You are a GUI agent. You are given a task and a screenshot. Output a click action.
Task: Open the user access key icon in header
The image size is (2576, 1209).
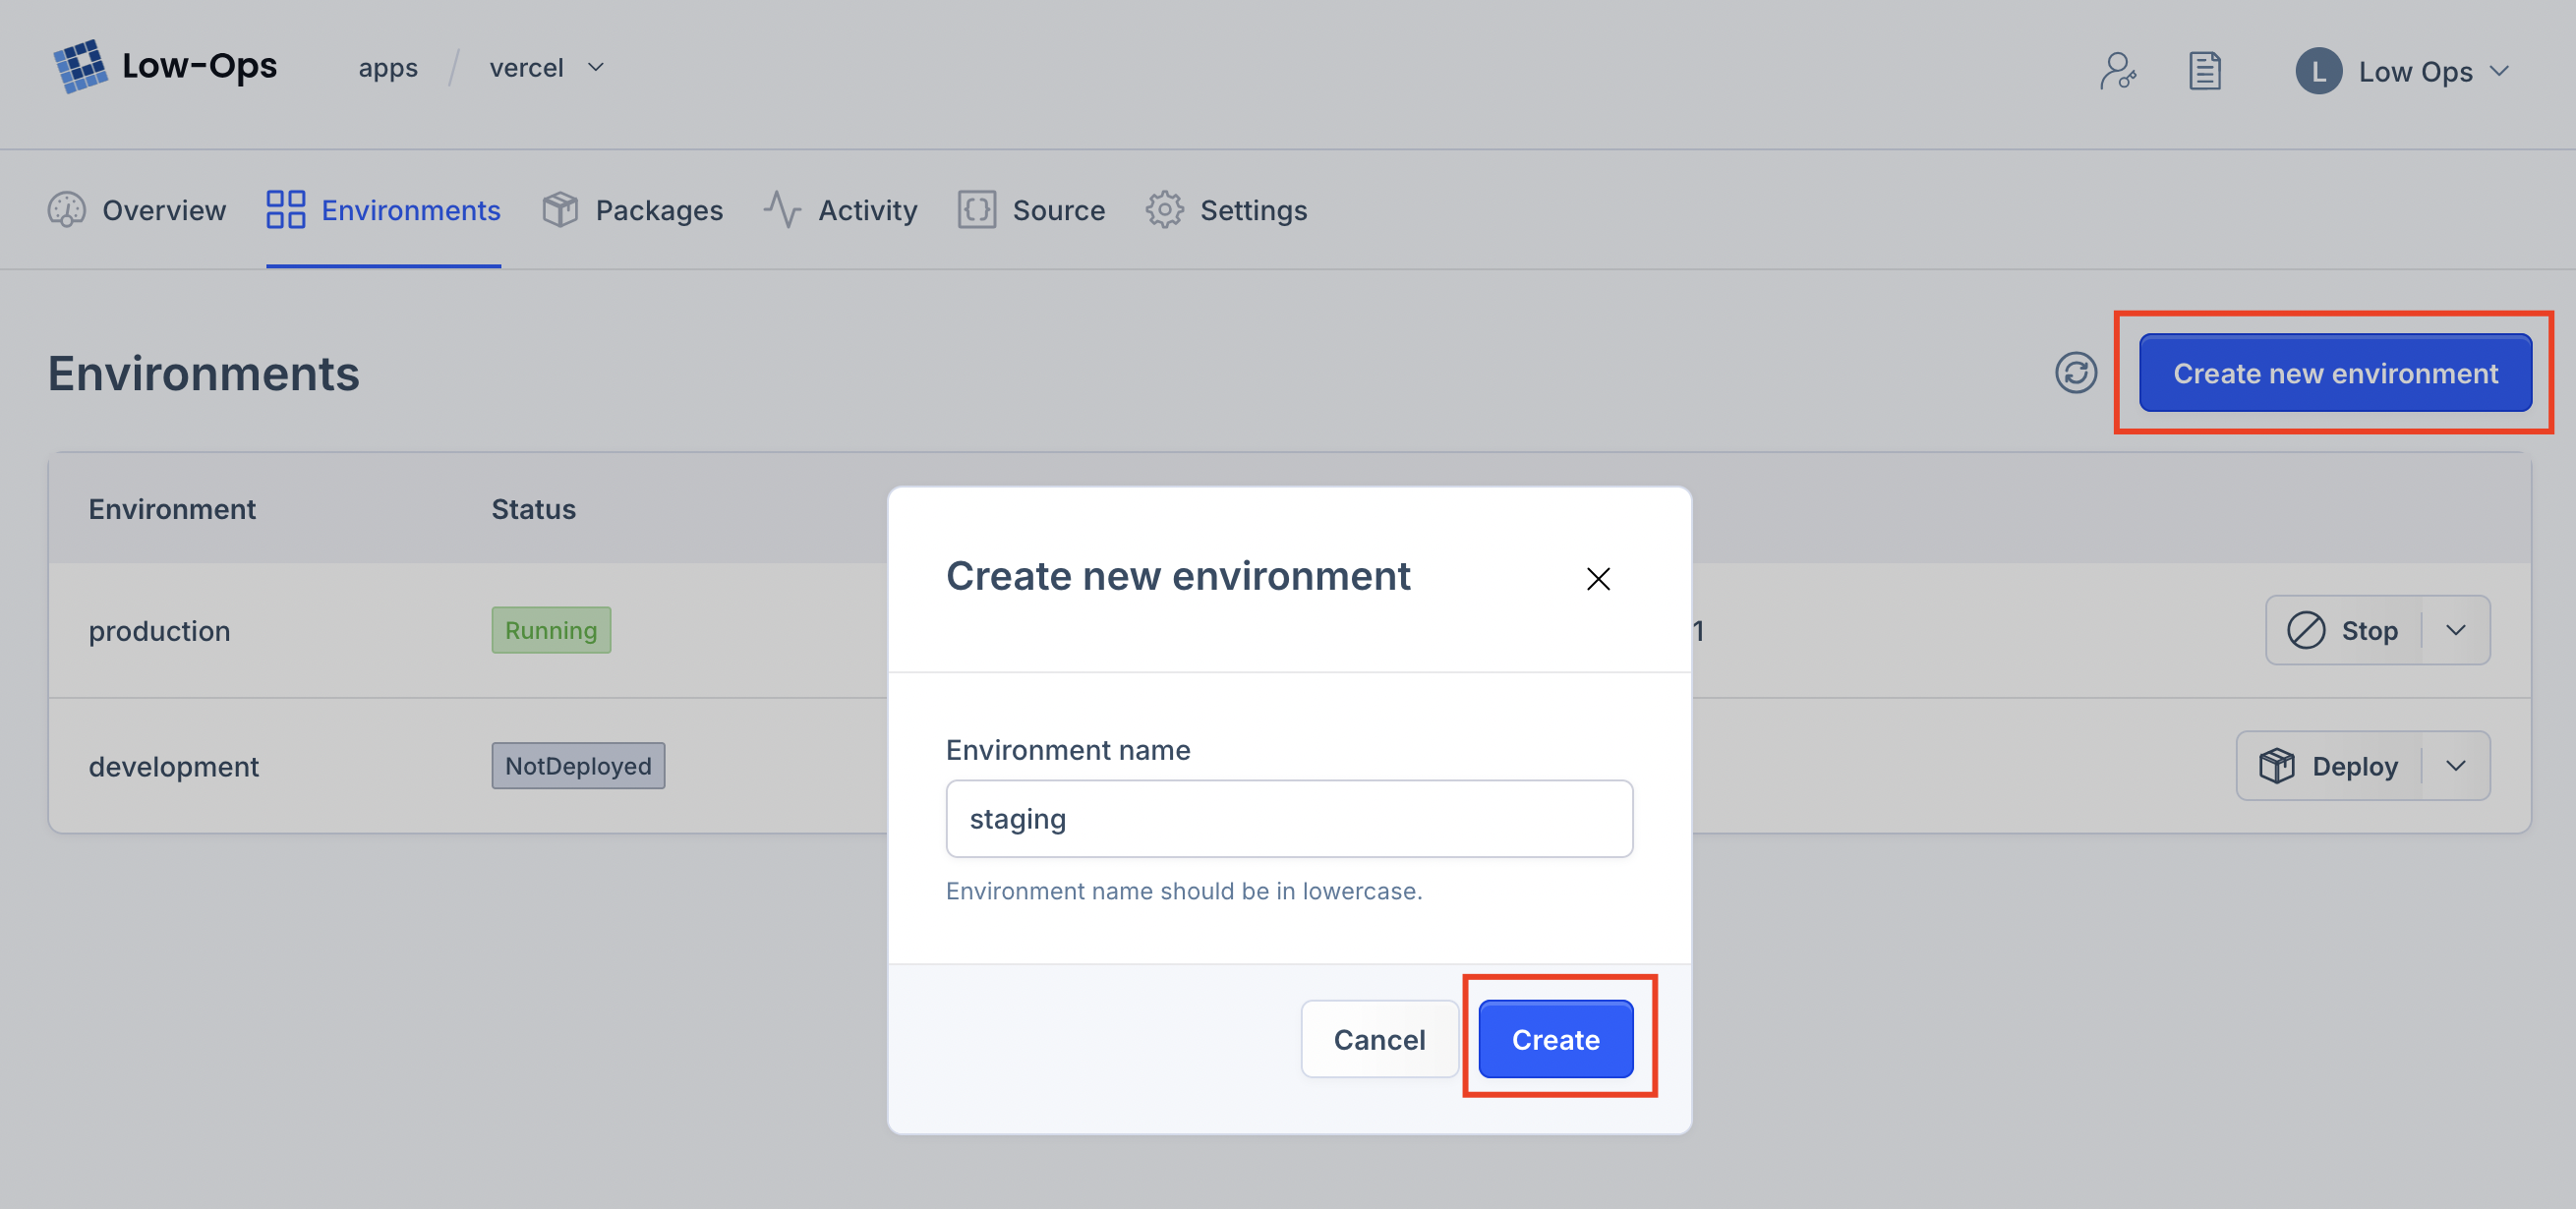(x=2119, y=71)
